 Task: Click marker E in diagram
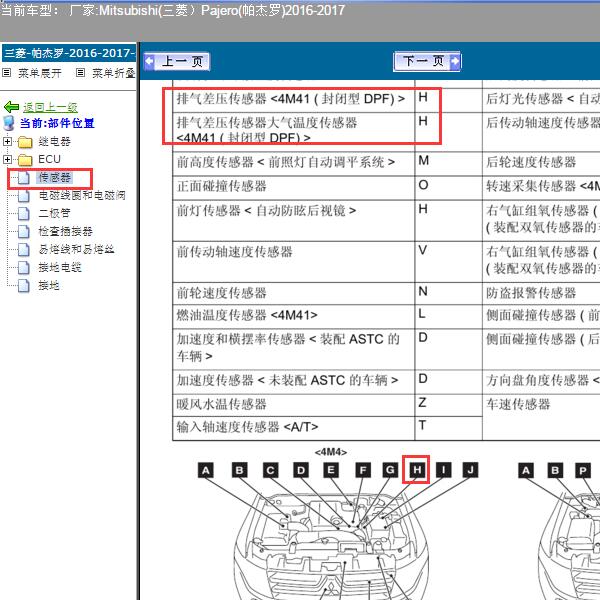pyautogui.click(x=331, y=470)
